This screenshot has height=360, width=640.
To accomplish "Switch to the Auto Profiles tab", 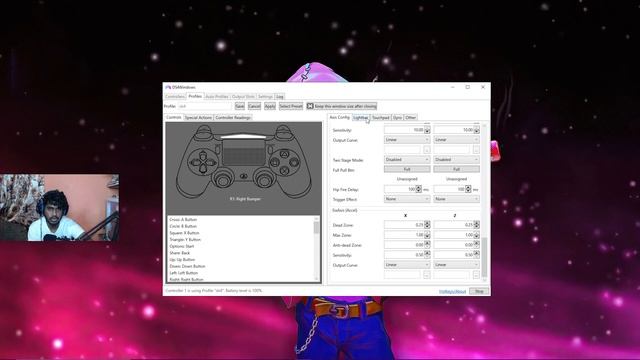I will (217, 97).
